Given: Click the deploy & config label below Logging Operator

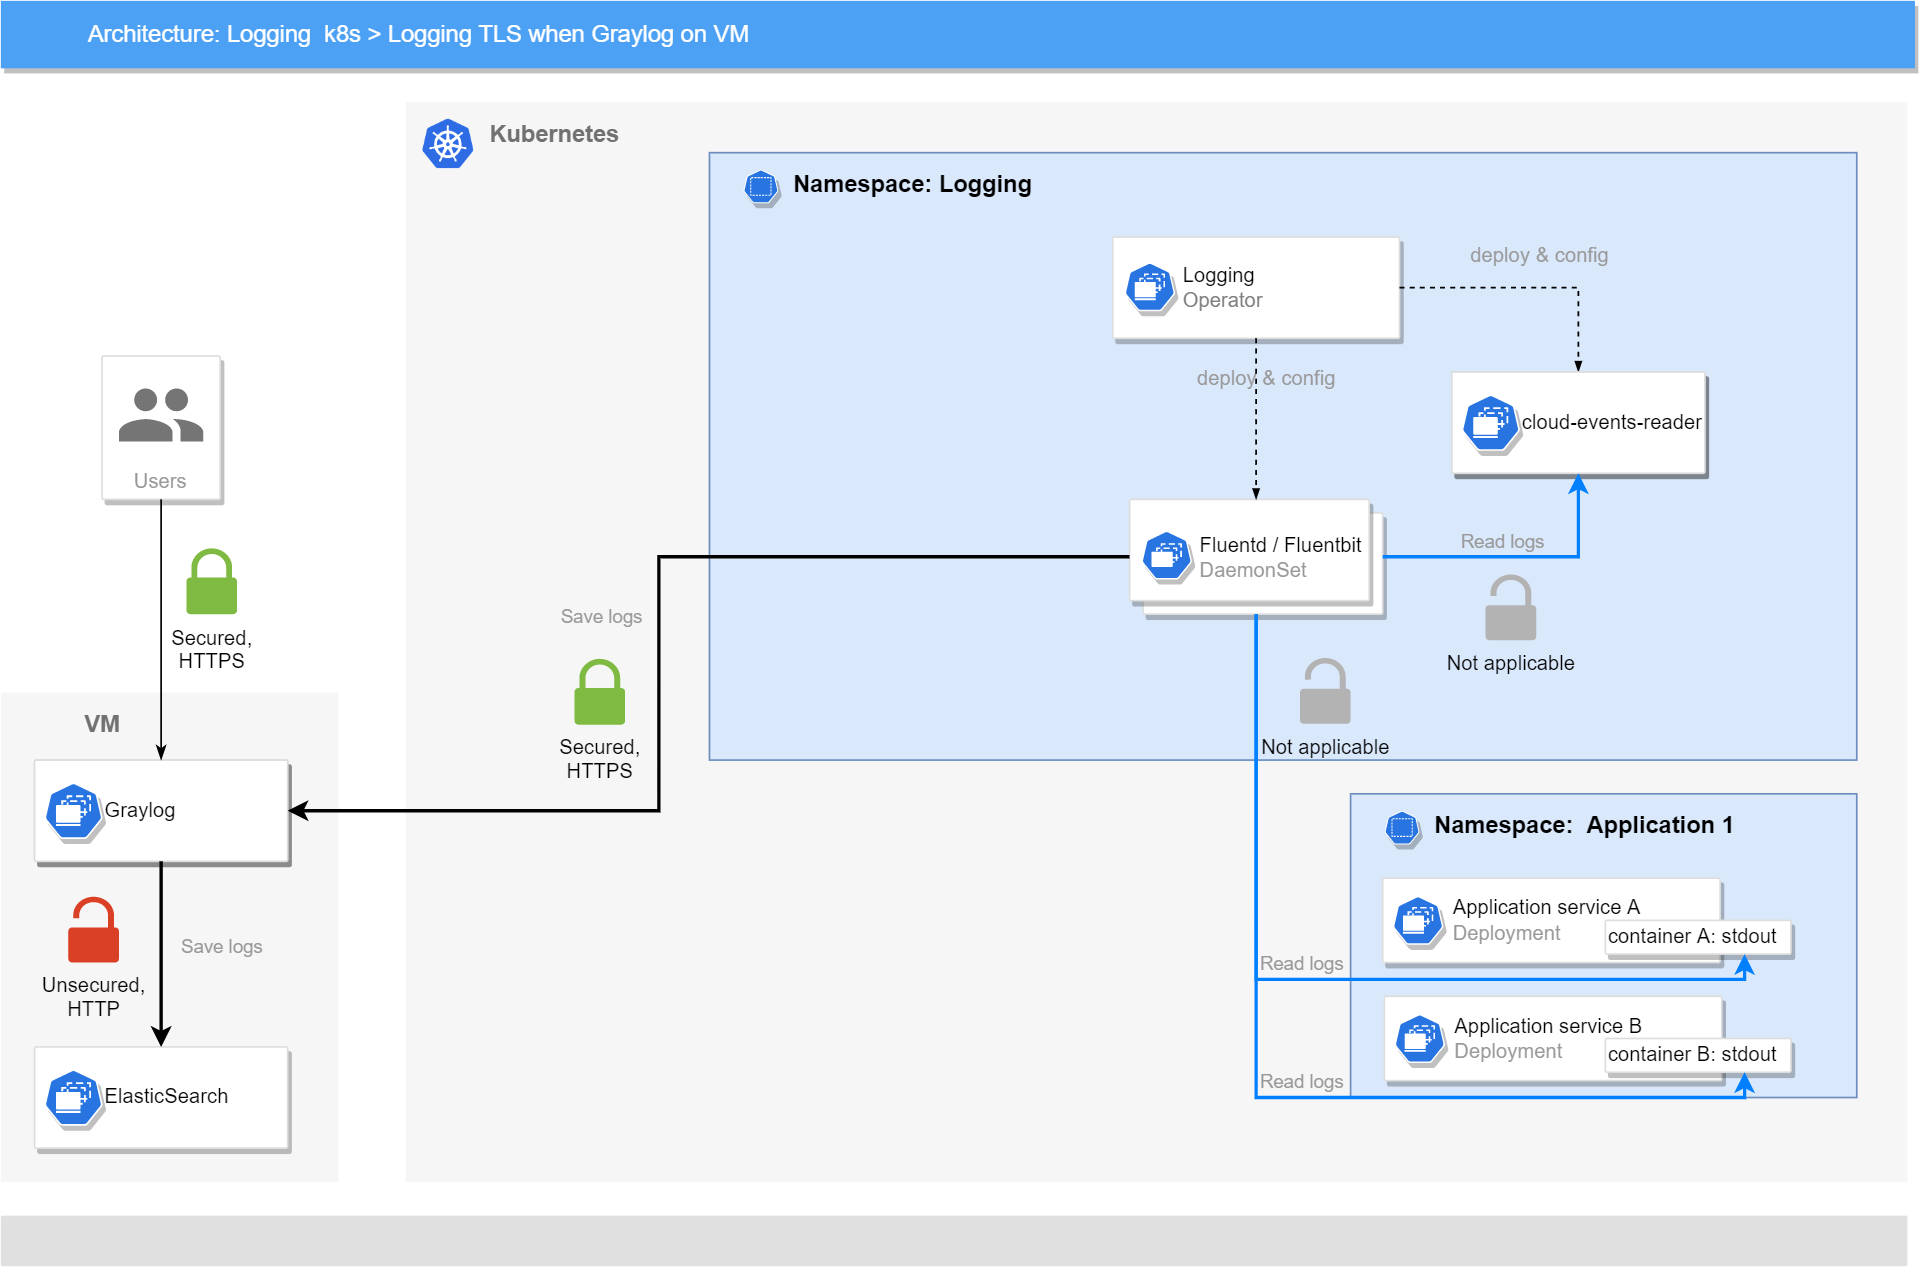Looking at the screenshot, I should click(x=1266, y=378).
